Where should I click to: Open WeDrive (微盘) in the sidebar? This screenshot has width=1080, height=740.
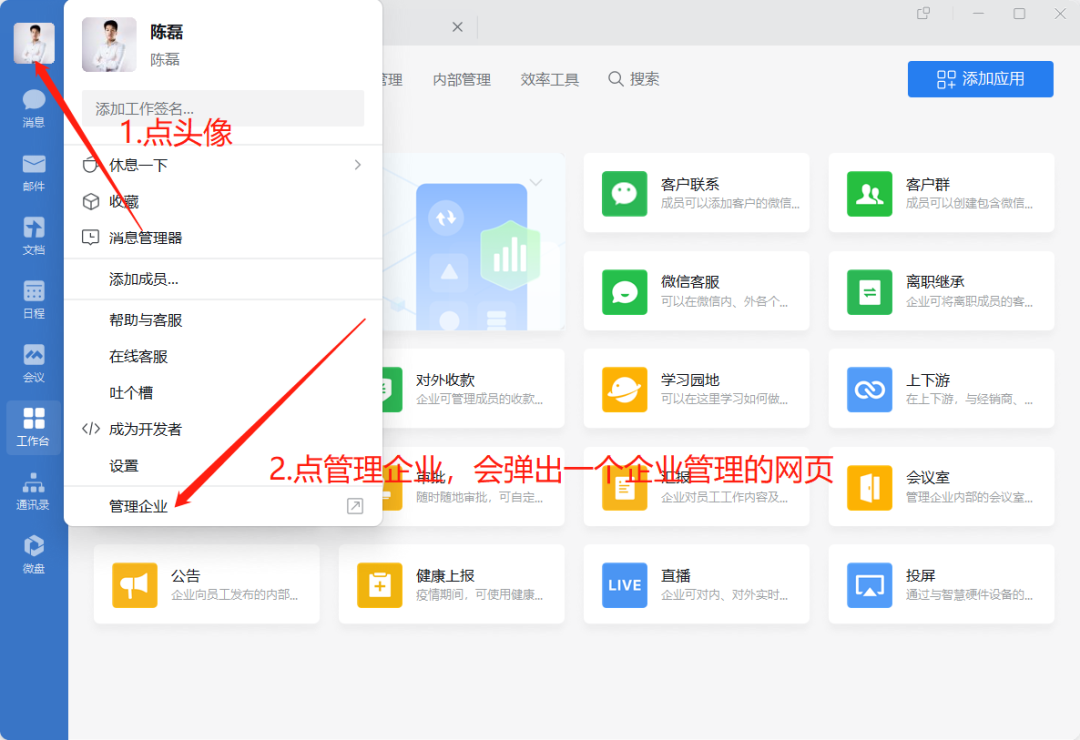point(33,555)
